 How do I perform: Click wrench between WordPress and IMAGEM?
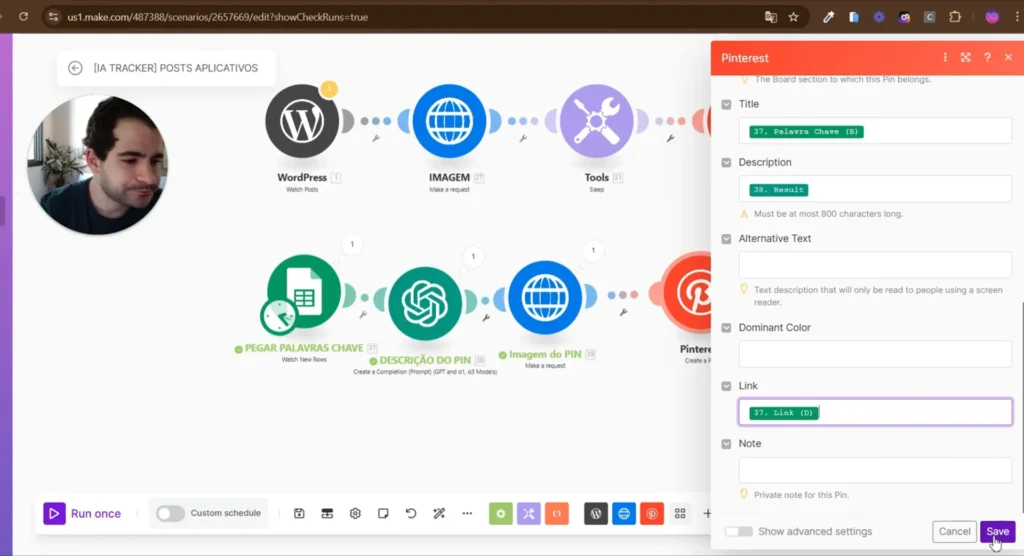(x=376, y=139)
